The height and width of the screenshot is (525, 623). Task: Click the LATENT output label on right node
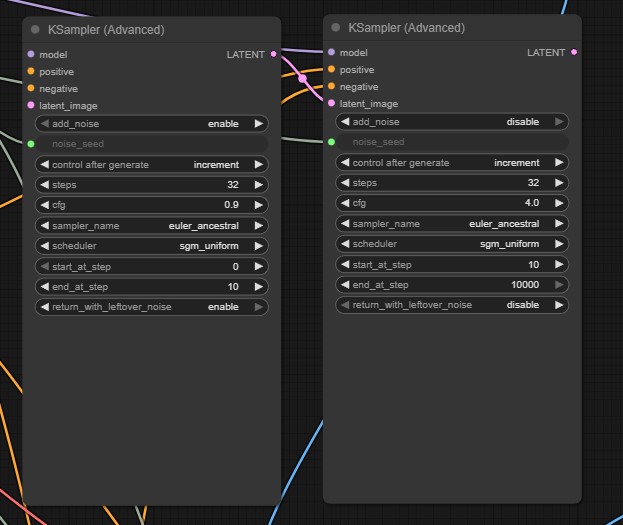(x=546, y=52)
